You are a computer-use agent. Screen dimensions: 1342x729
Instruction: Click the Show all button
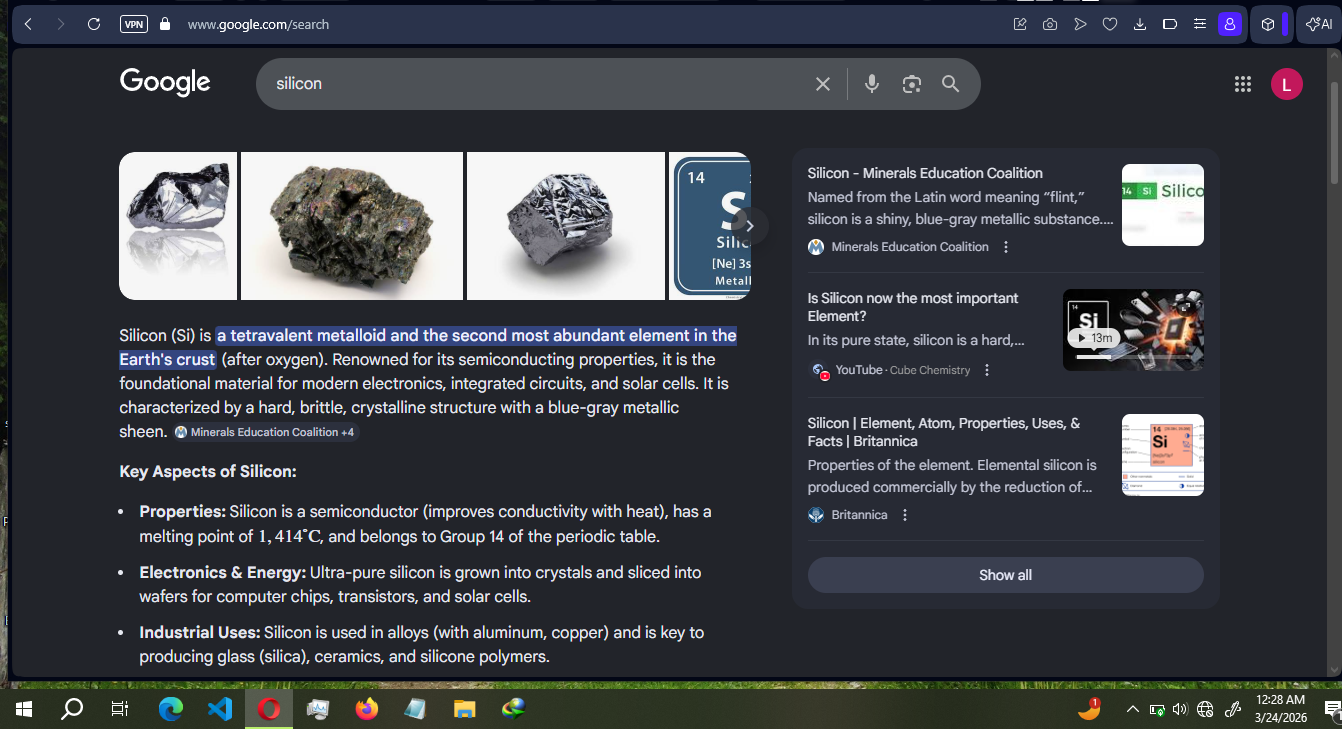1005,575
